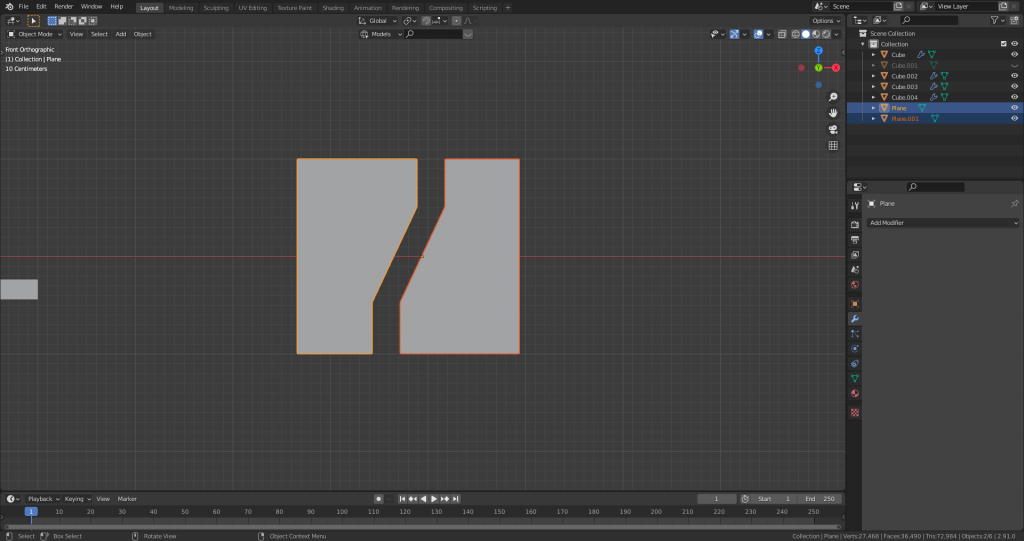
Task: Open the Render menu
Action: [x=63, y=7]
